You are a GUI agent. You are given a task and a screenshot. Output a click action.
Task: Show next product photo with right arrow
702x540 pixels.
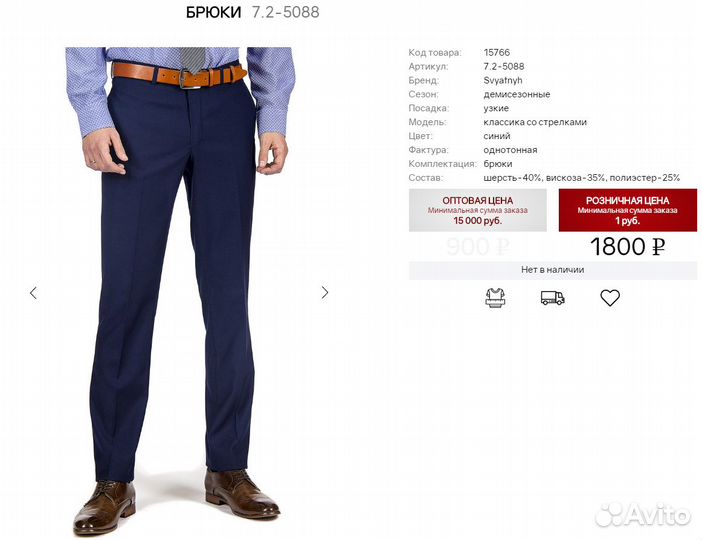coord(325,292)
